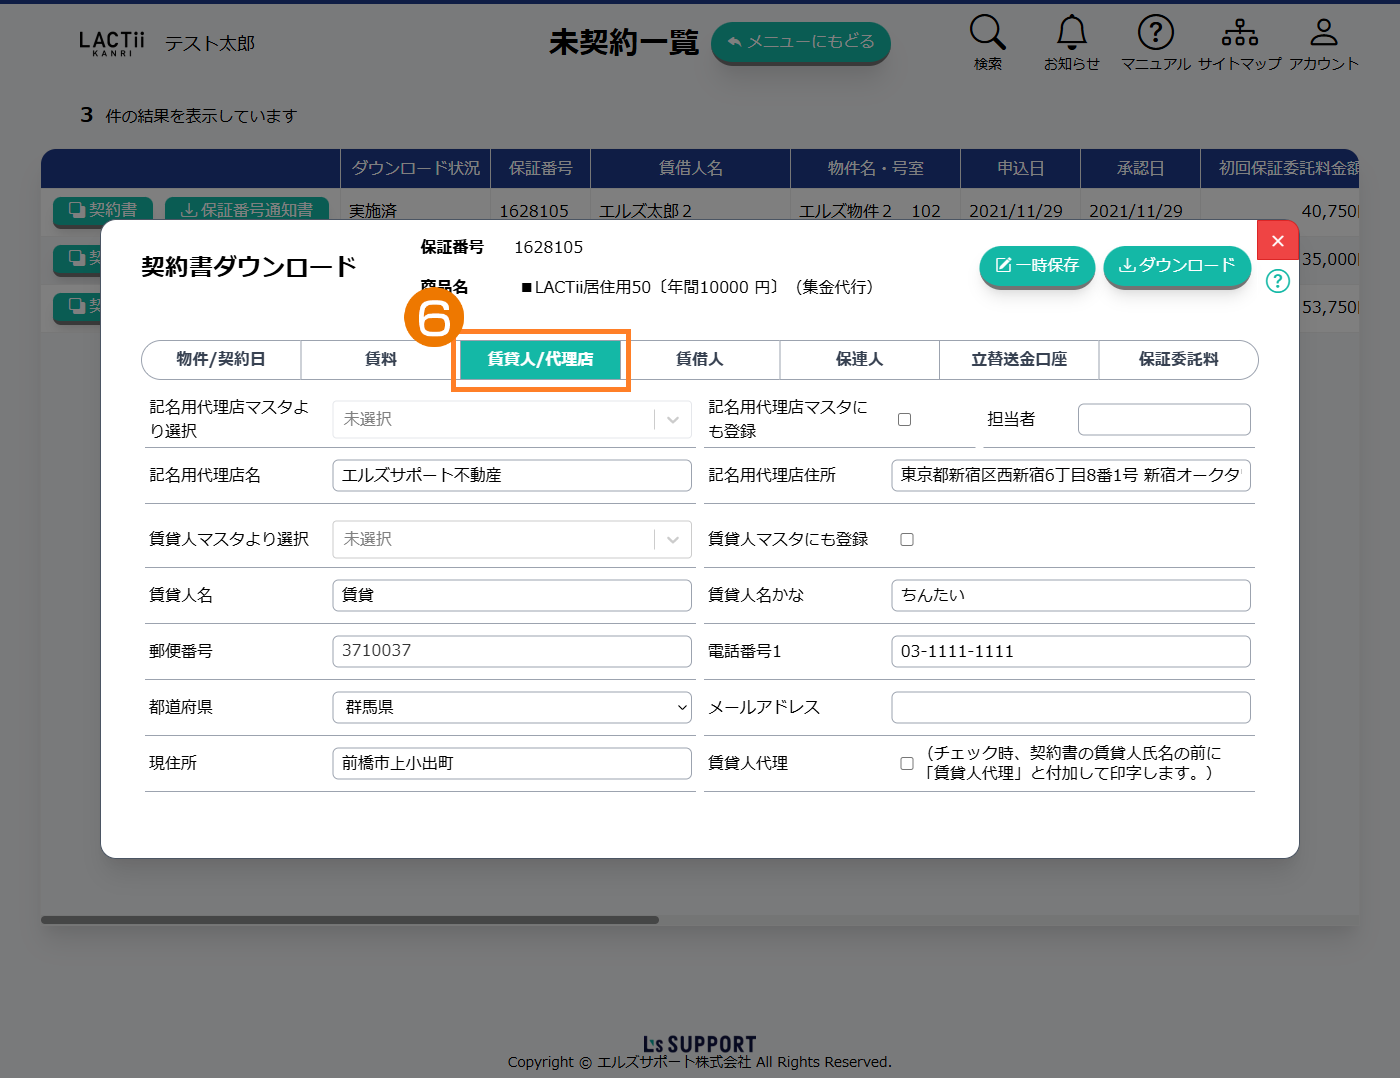Expand 記名用代理店マスタより選択 dropdown
1400x1078 pixels.
(512, 419)
